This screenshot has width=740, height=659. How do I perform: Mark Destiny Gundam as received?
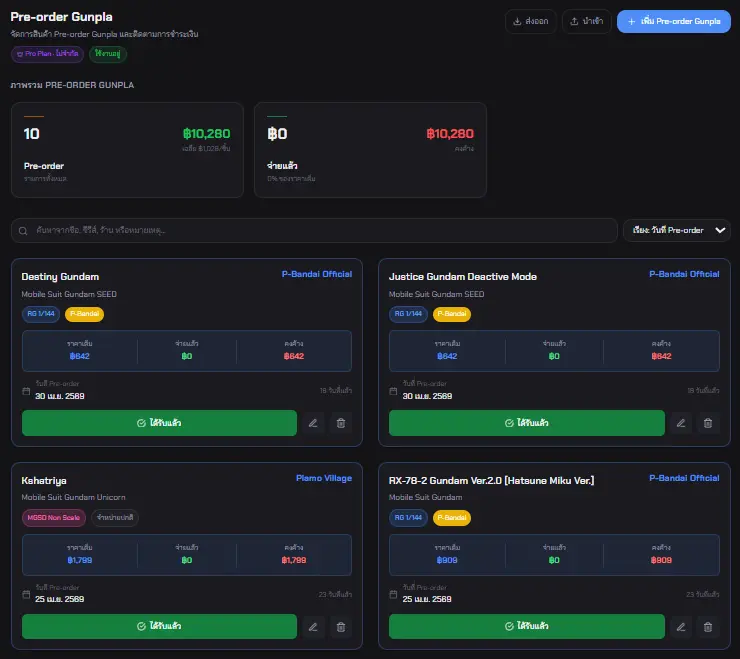coord(159,423)
